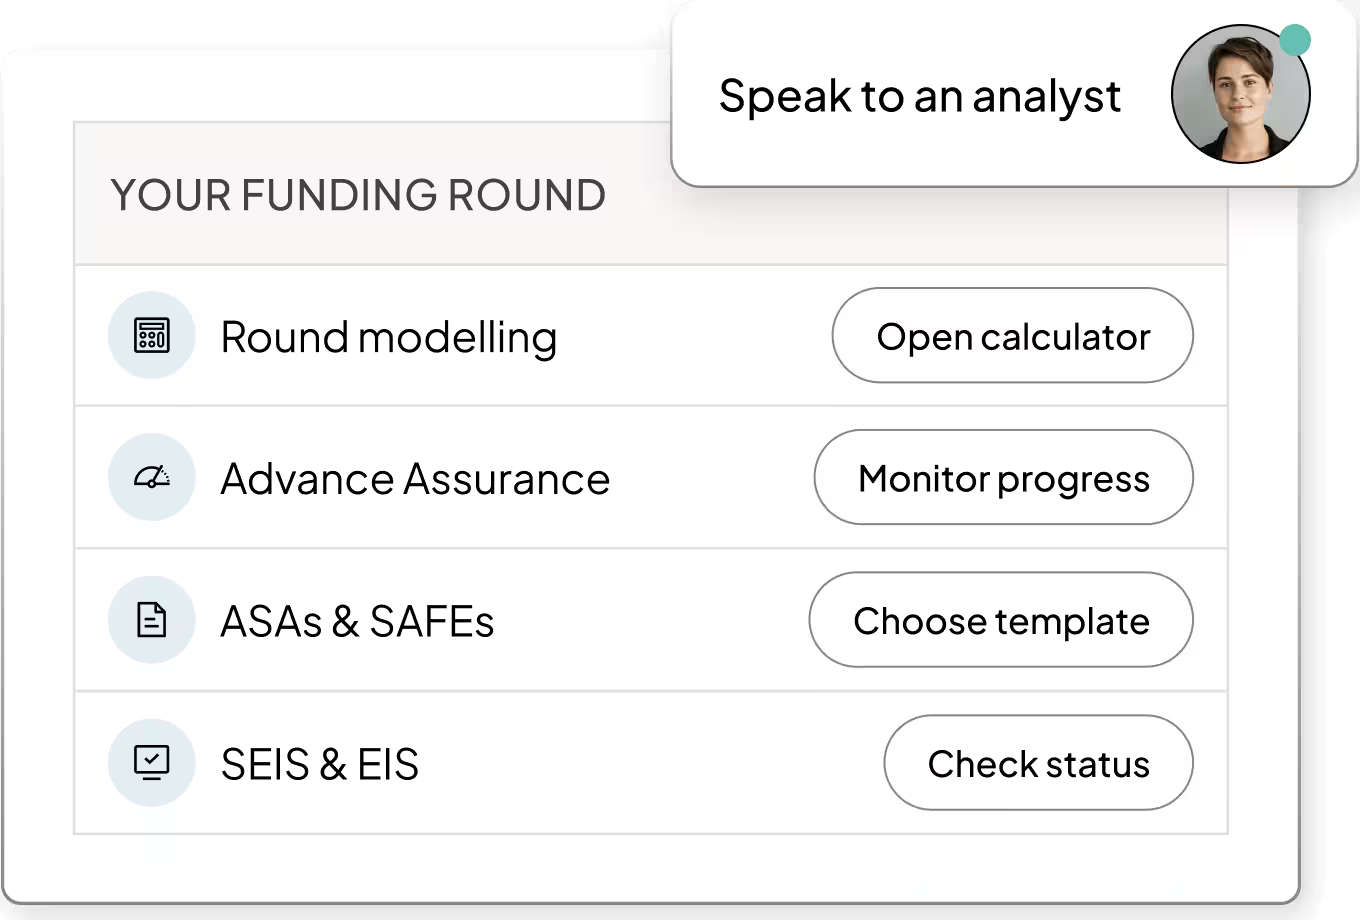Select the calculator icon beside Round modelling
Viewport: 1360px width, 920px height.
click(x=151, y=335)
